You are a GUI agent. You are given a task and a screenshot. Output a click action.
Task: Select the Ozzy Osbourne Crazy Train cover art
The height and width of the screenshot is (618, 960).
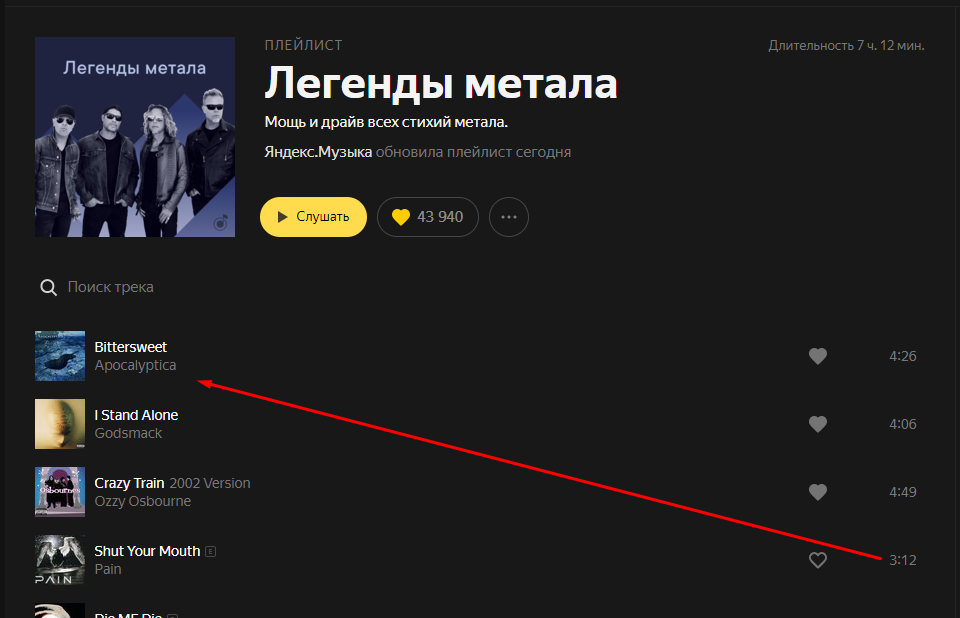pos(60,492)
